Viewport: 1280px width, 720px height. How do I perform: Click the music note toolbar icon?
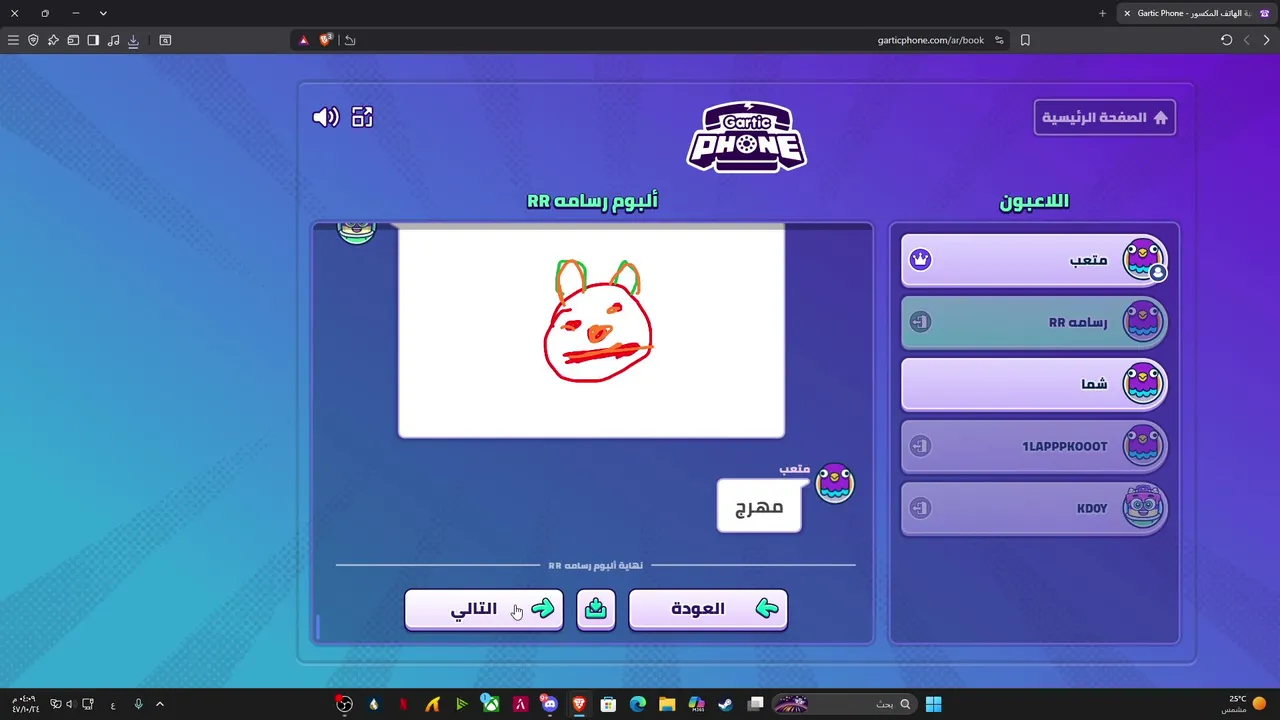113,40
